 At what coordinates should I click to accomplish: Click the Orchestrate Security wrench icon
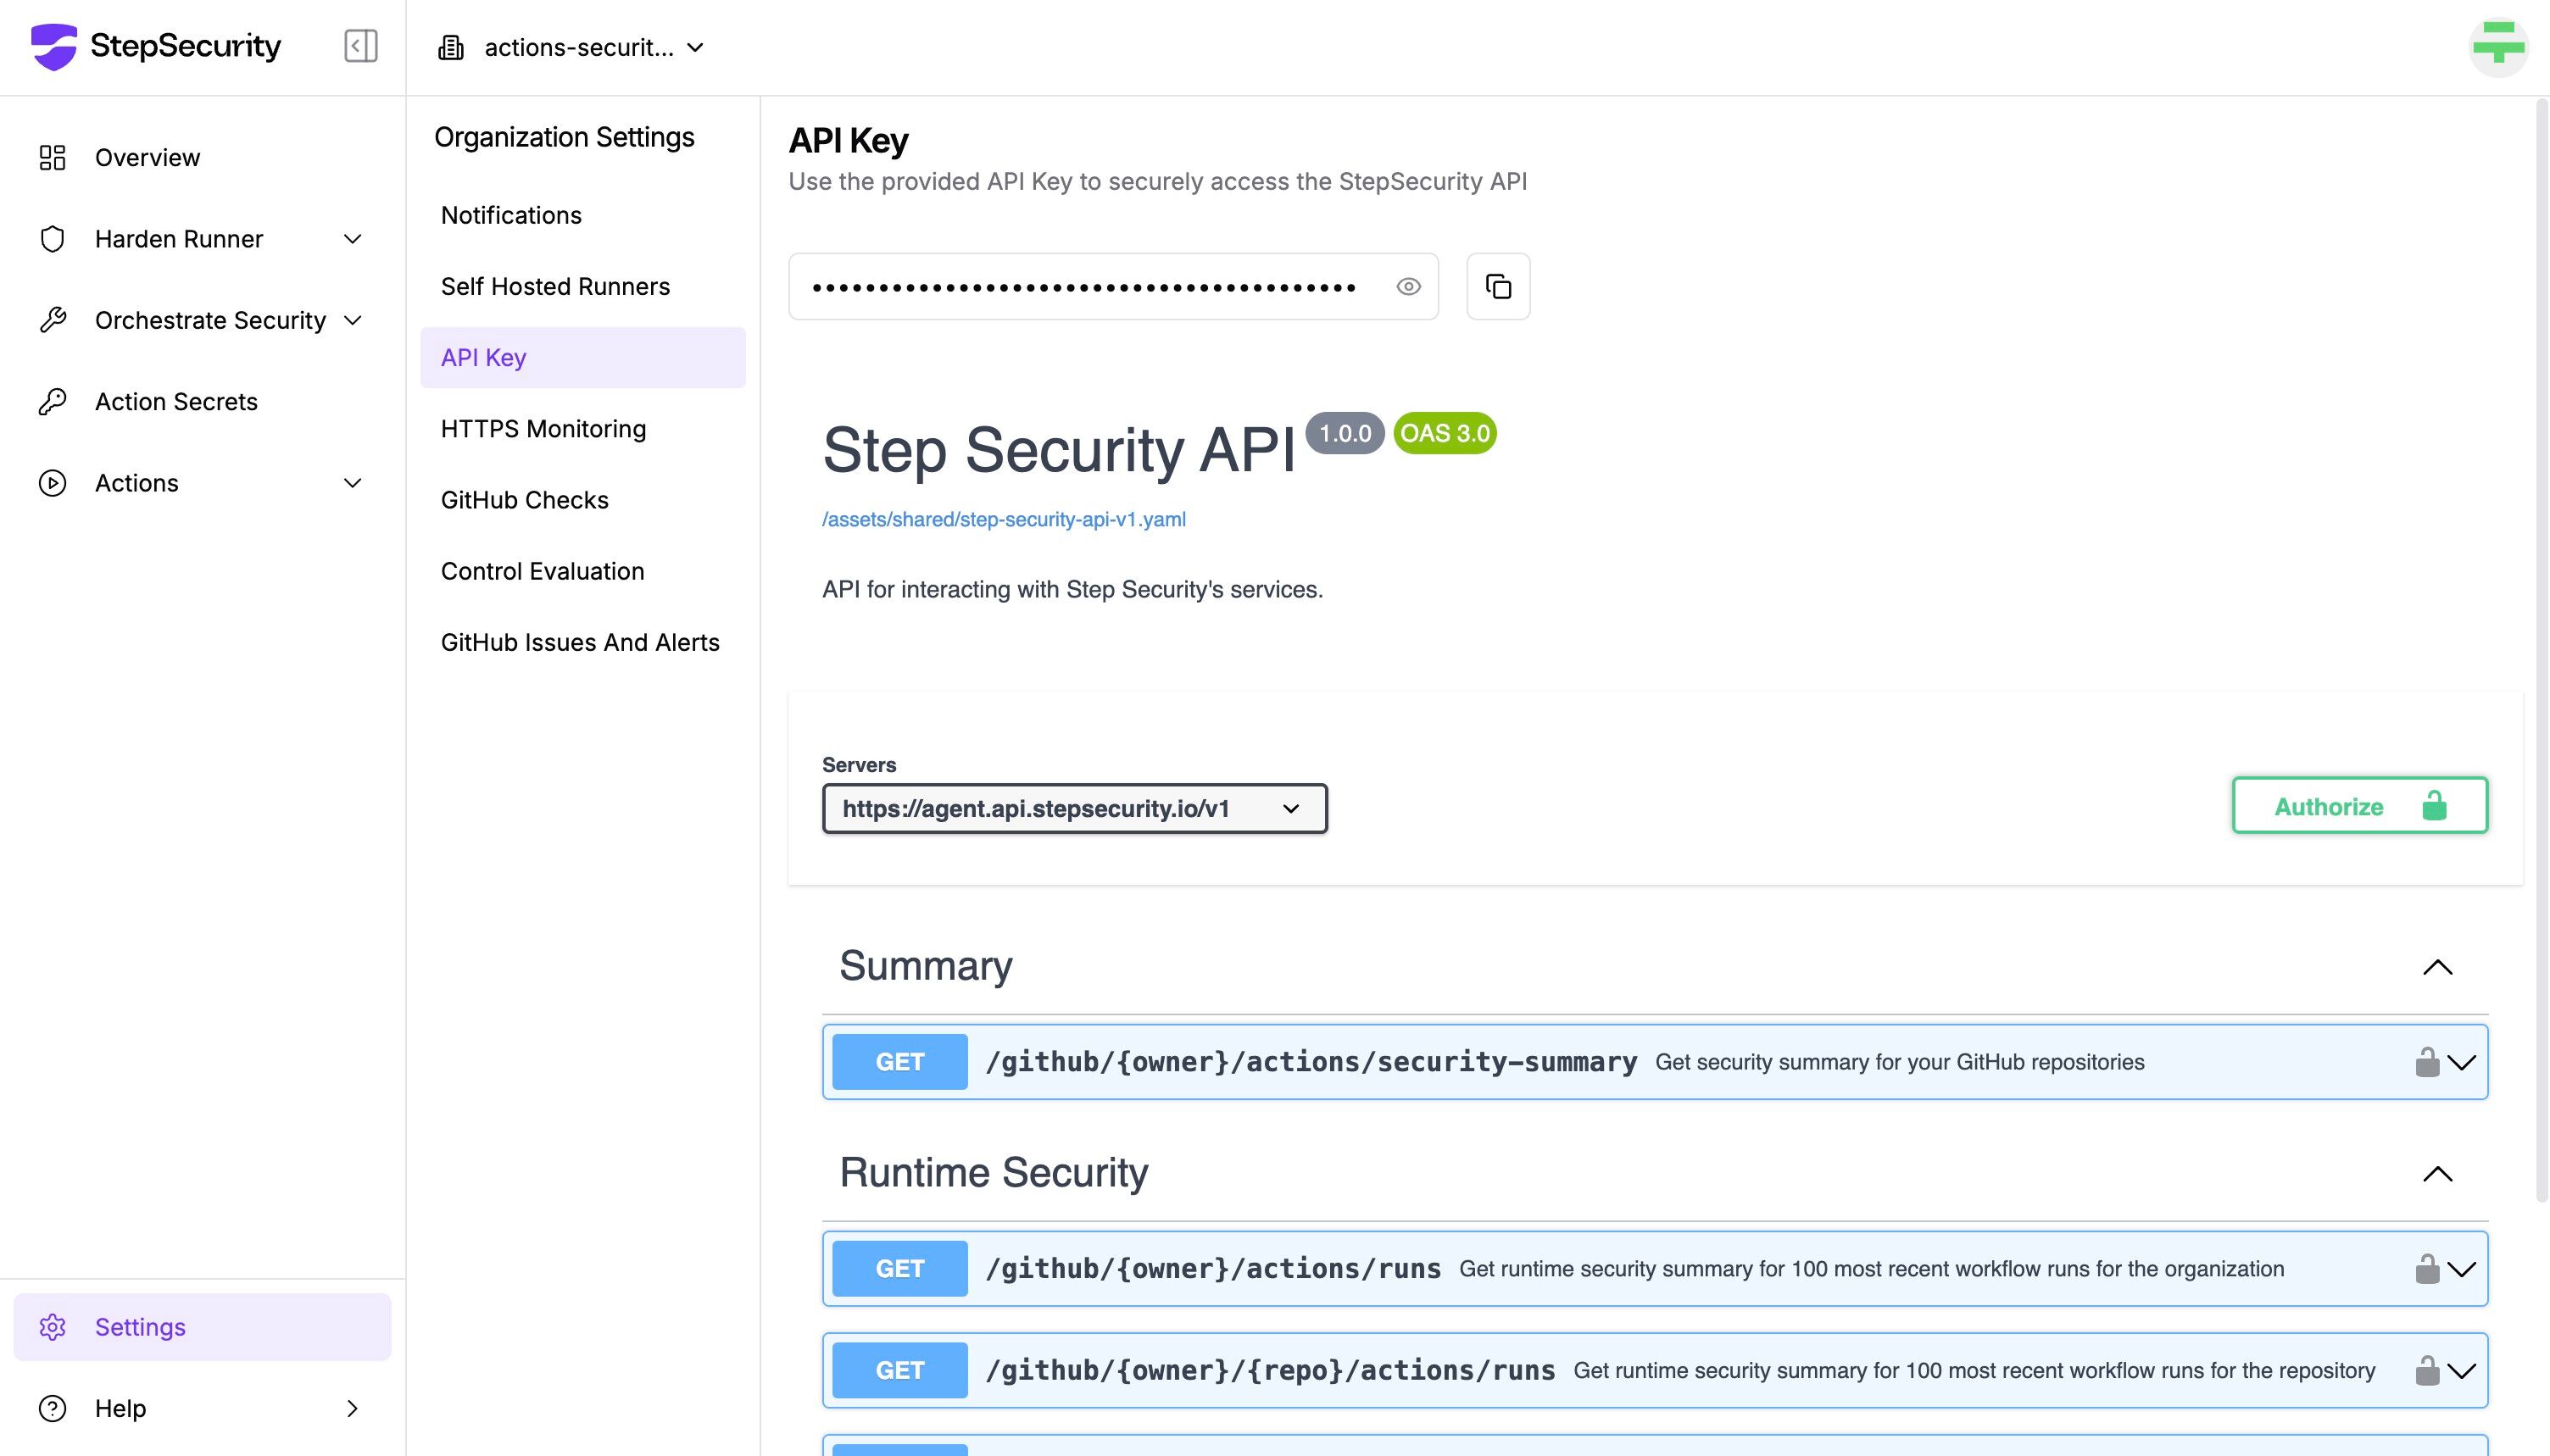point(52,320)
